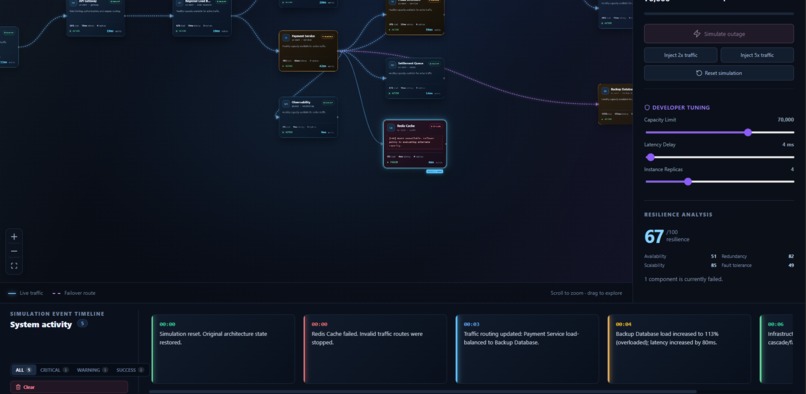This screenshot has height=394, width=806.
Task: Open the 'Traffic routing updated' timeline event
Action: point(527,349)
